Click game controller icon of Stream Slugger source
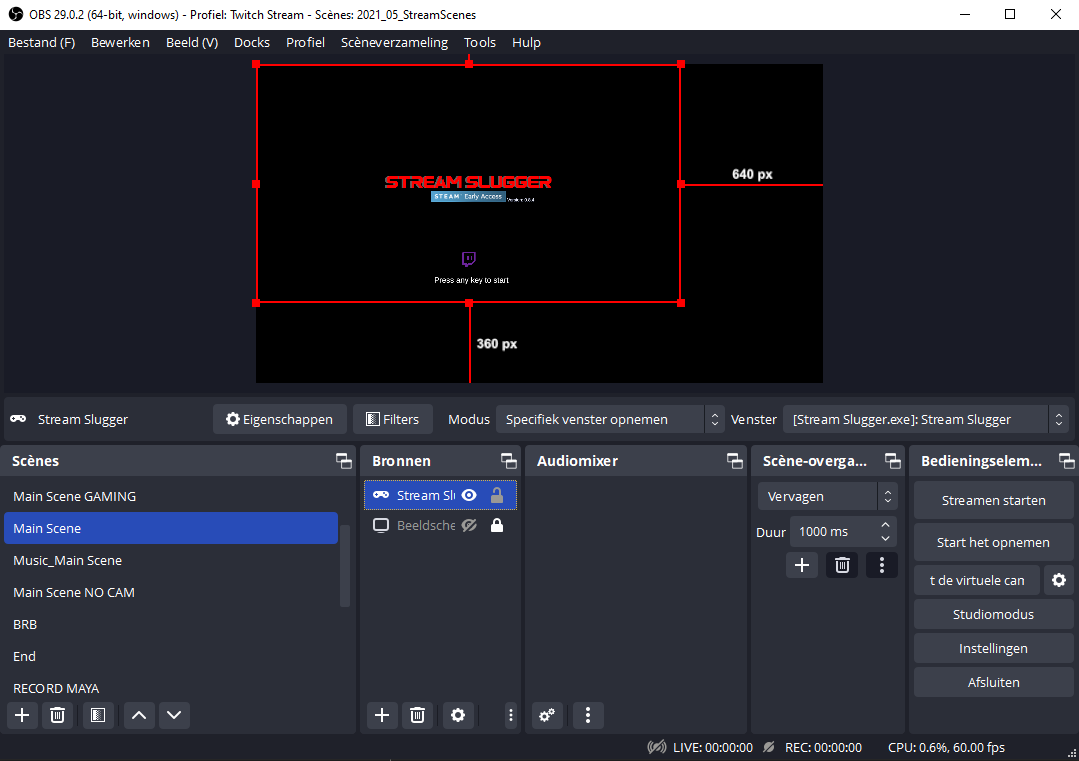 pos(381,495)
